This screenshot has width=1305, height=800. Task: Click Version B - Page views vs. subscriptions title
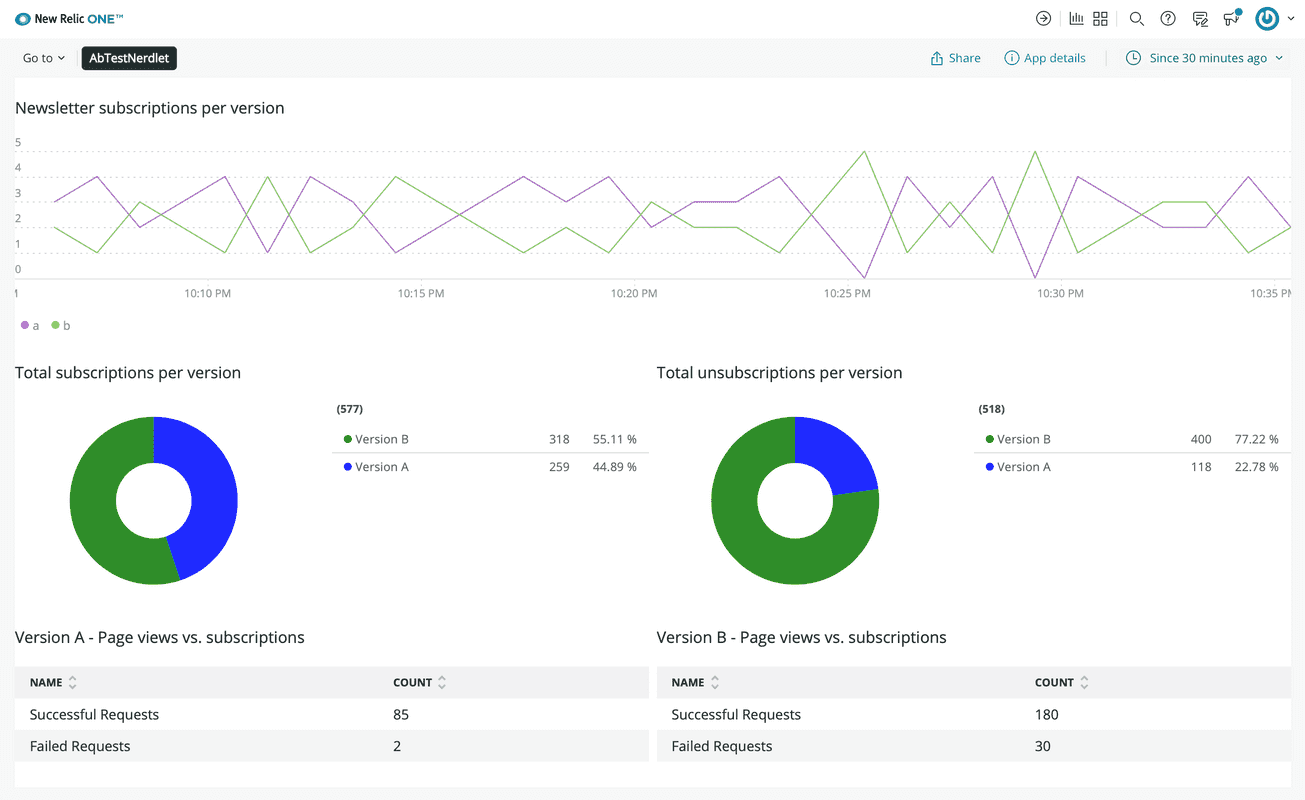coord(801,637)
